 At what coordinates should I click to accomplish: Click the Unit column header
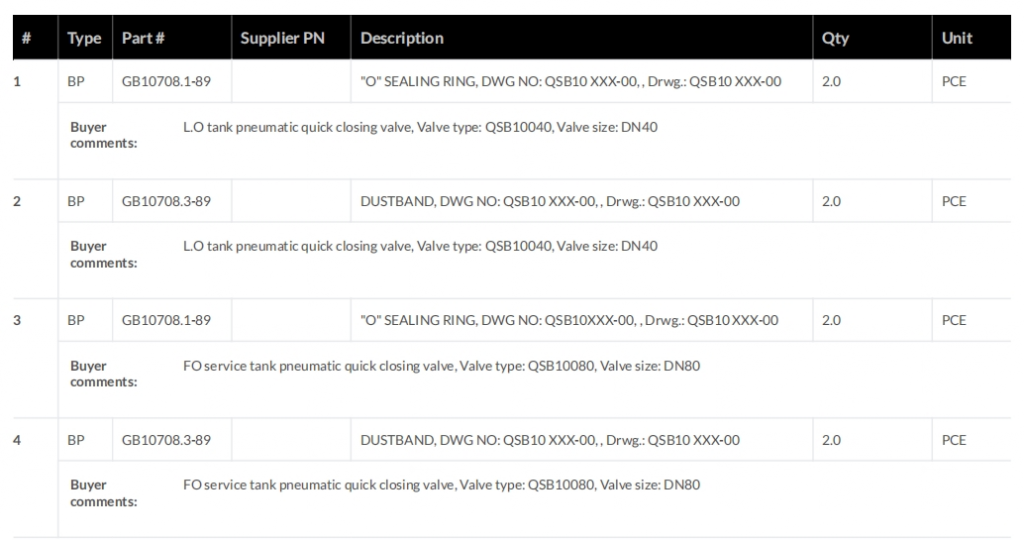957,39
